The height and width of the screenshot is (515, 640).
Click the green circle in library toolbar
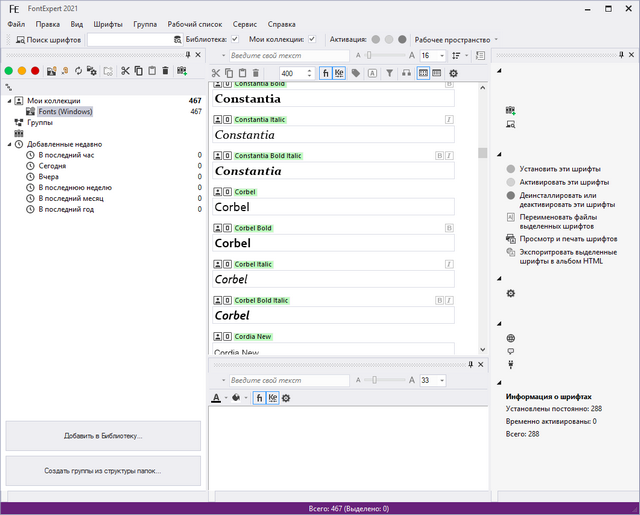pos(10,71)
